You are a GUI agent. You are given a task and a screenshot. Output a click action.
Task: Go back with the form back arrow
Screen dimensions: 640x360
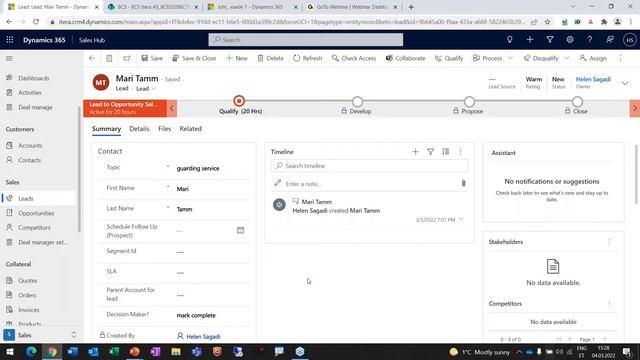point(92,58)
